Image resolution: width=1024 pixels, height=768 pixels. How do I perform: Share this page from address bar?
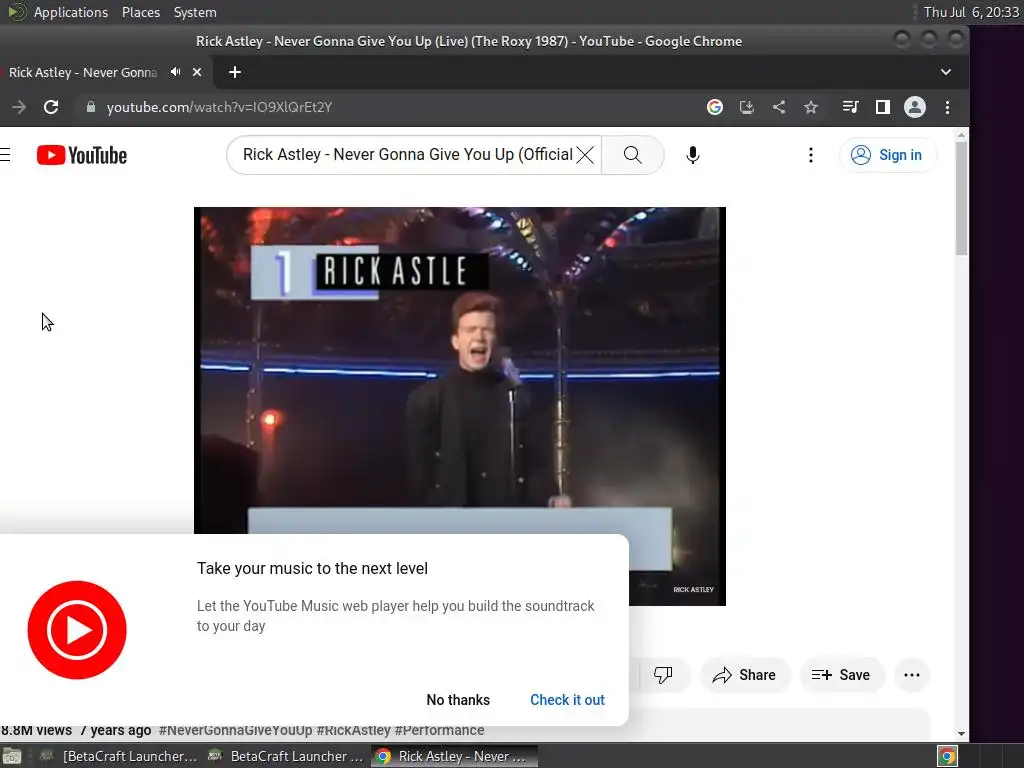[x=778, y=107]
